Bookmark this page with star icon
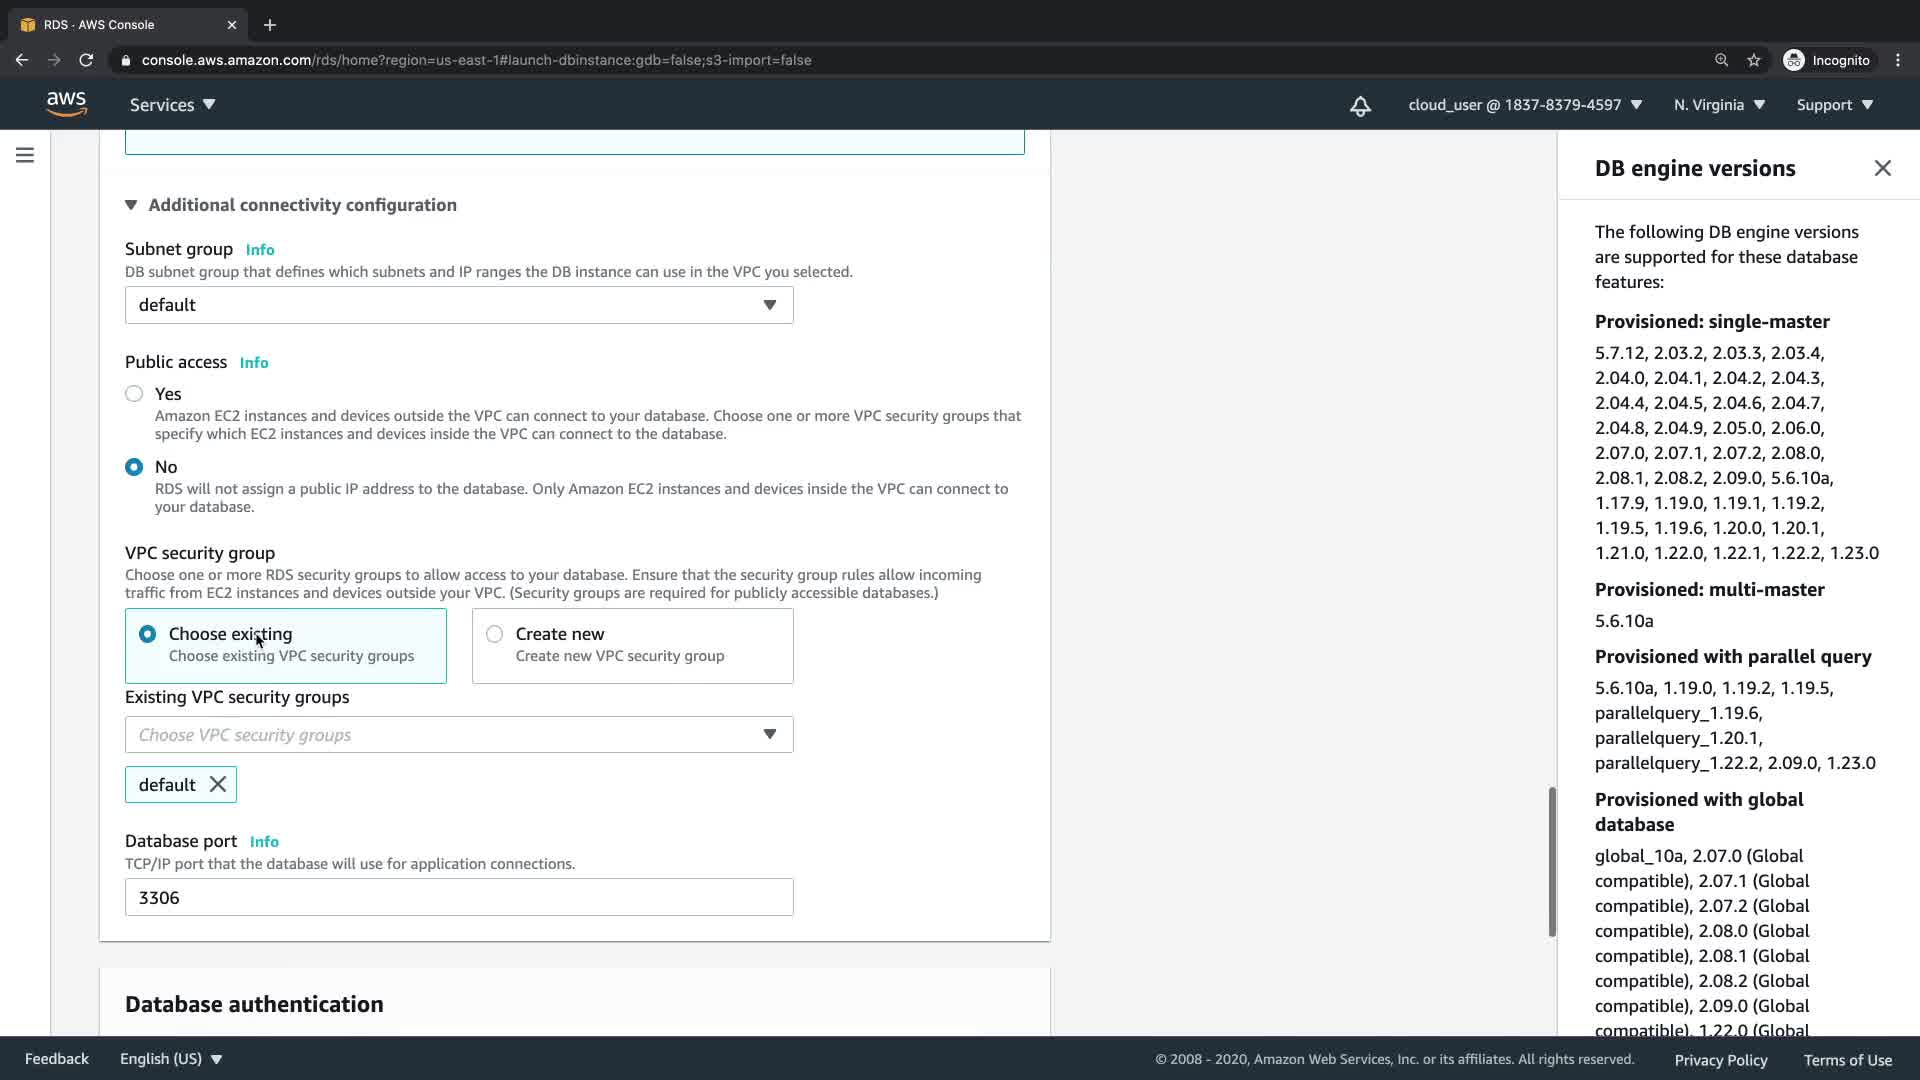 pos(1754,60)
